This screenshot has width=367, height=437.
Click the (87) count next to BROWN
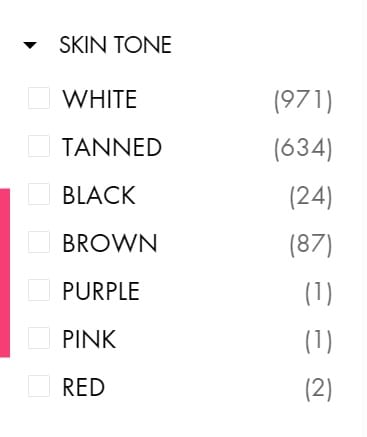tap(311, 245)
